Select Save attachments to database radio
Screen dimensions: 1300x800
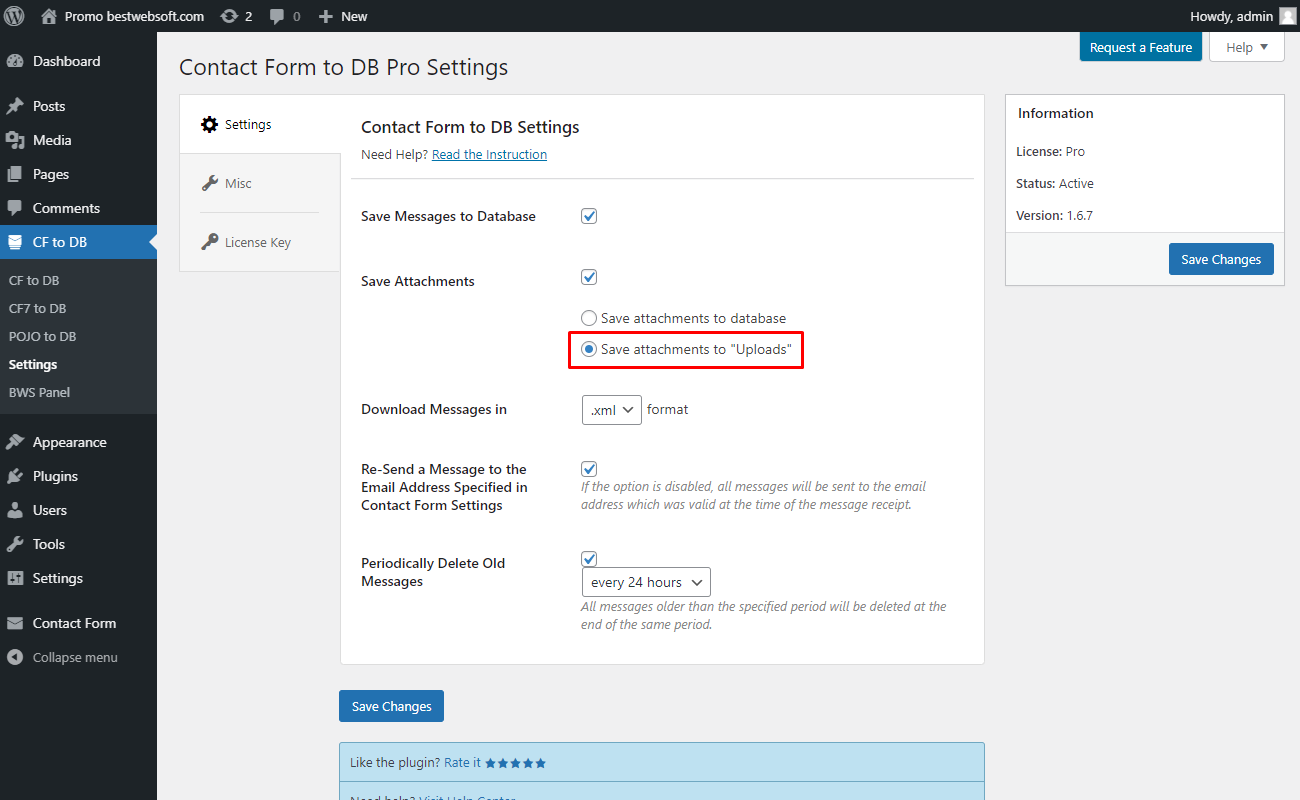coord(589,318)
